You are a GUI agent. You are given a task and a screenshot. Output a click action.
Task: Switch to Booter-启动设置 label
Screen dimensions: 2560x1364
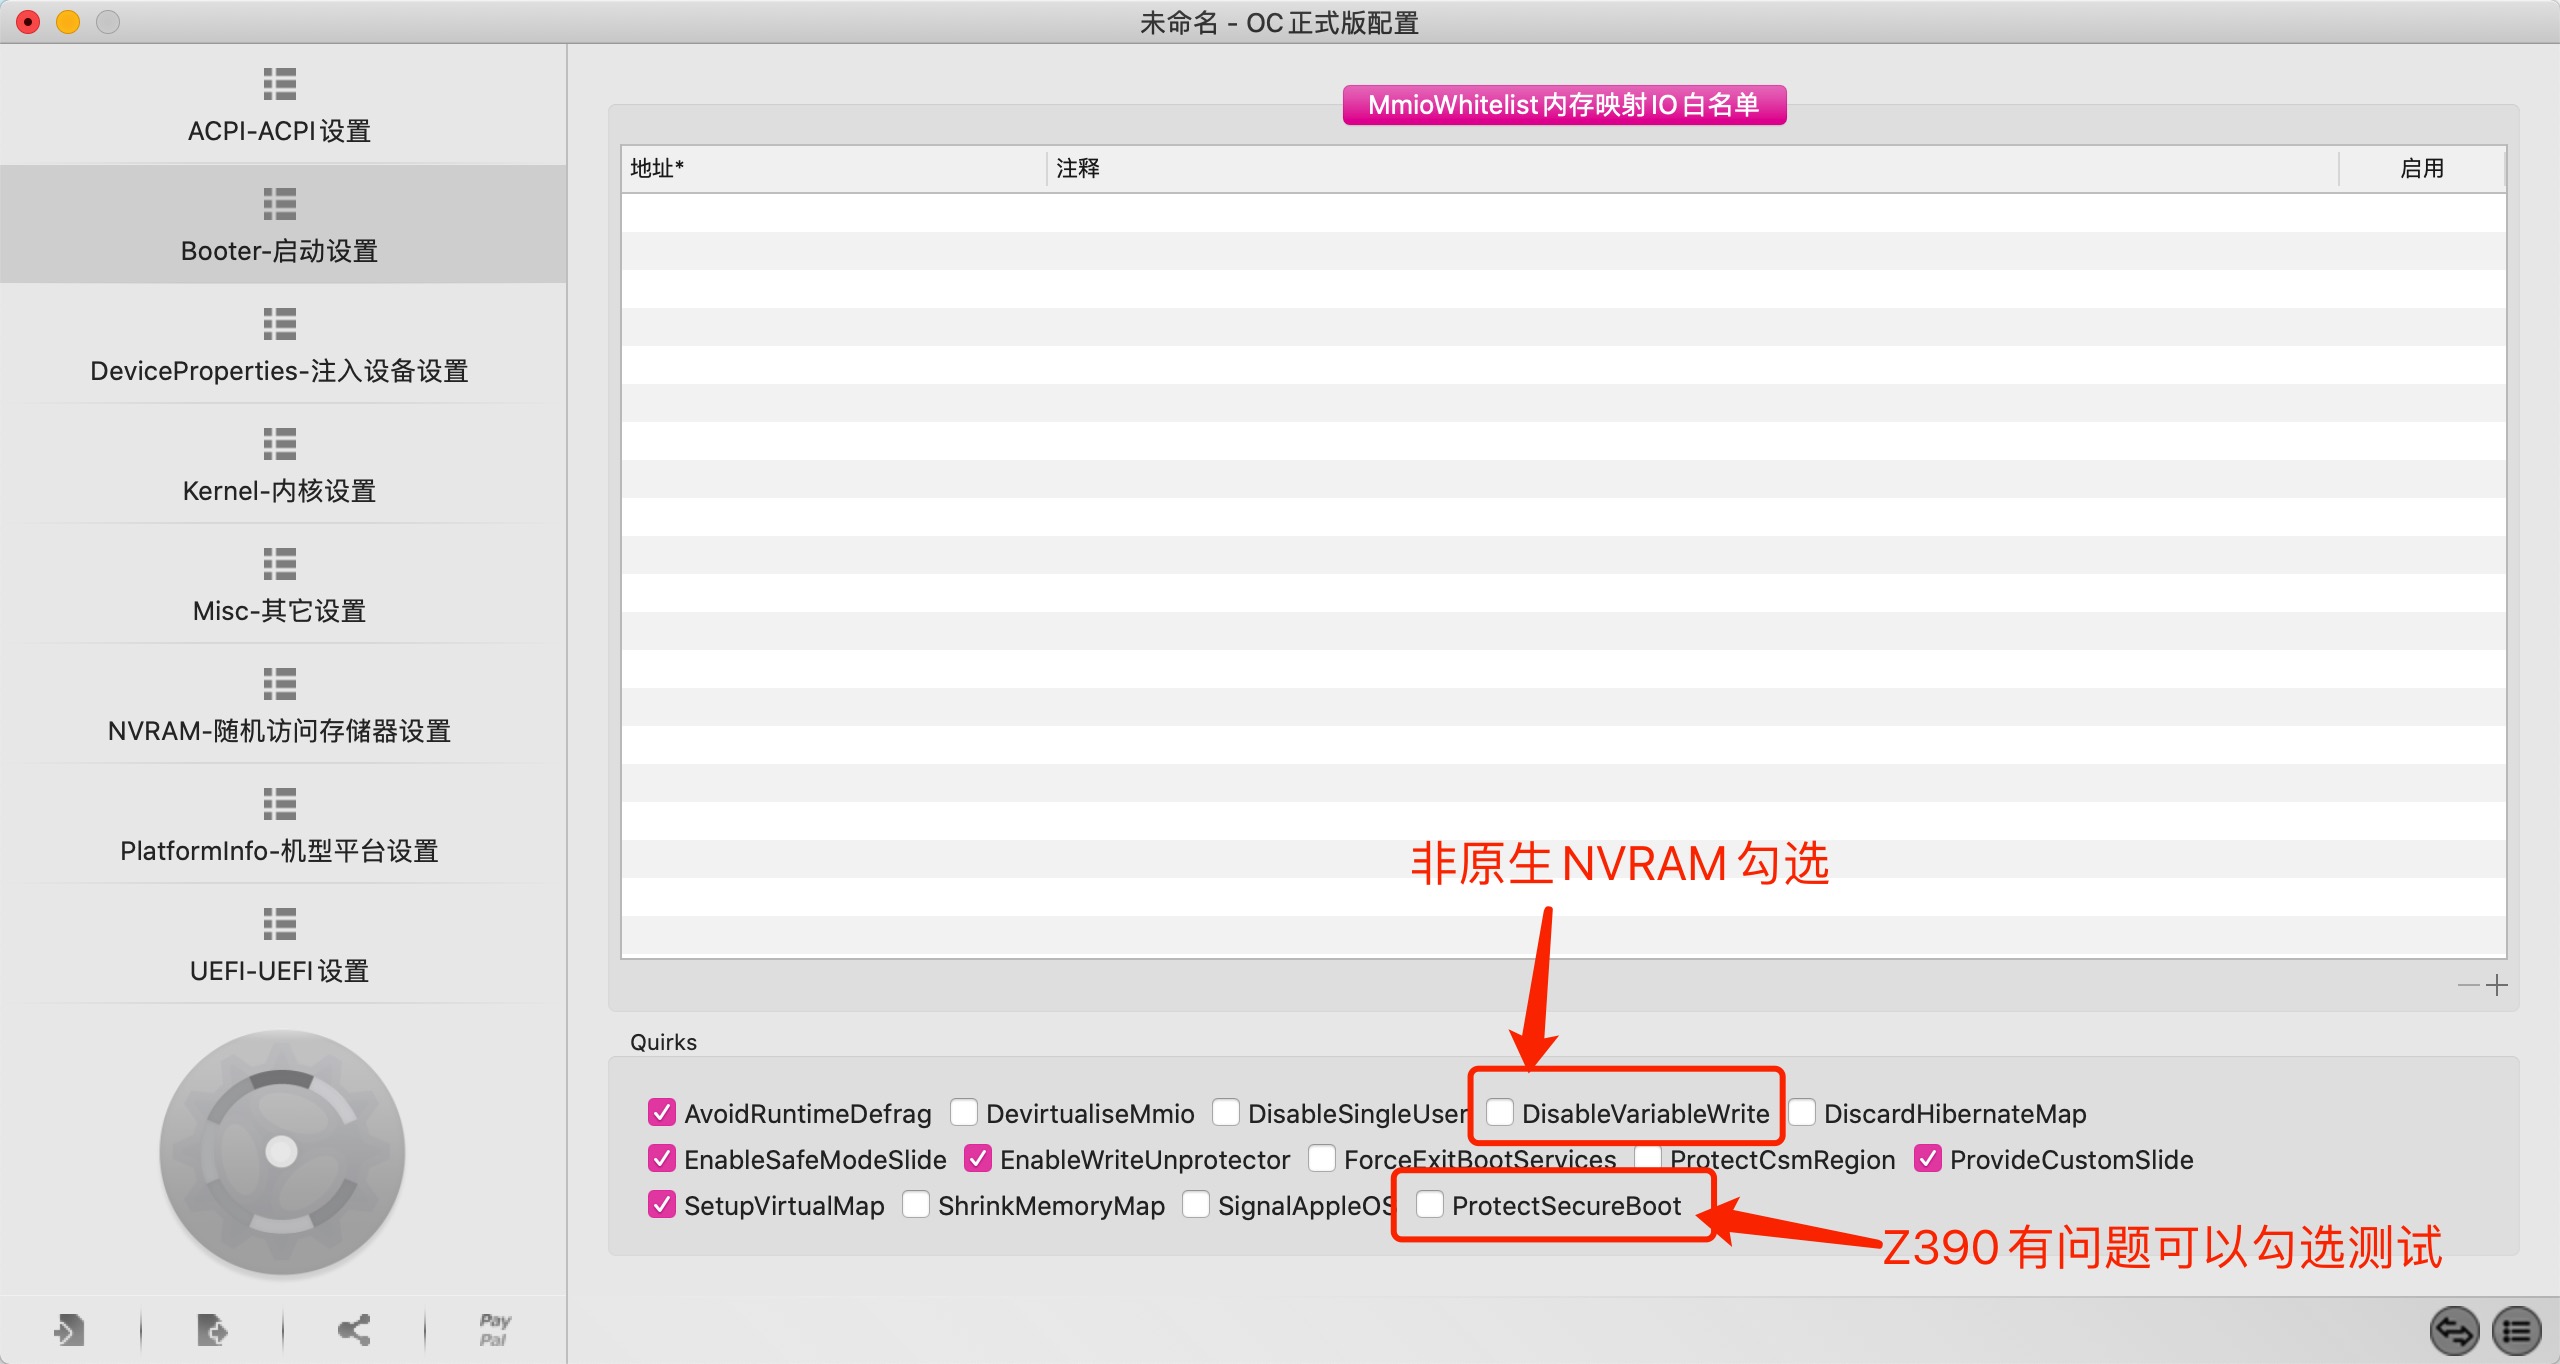pyautogui.click(x=280, y=251)
